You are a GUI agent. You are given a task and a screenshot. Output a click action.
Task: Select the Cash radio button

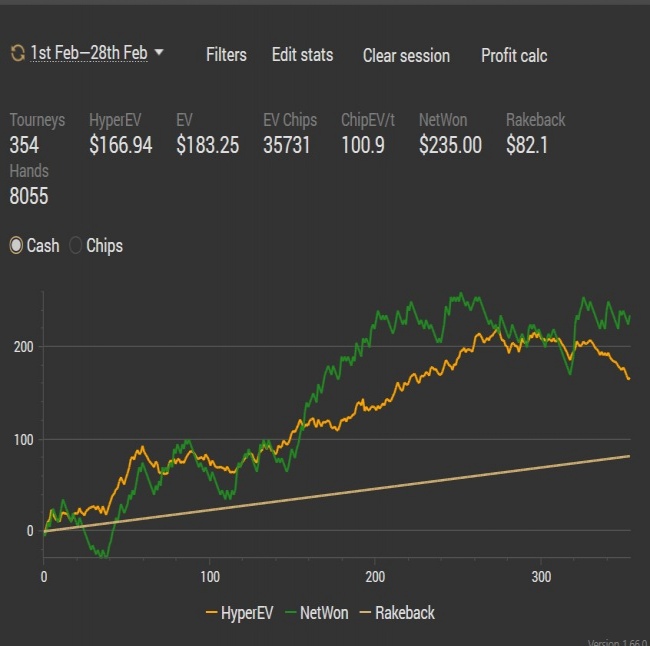point(16,245)
